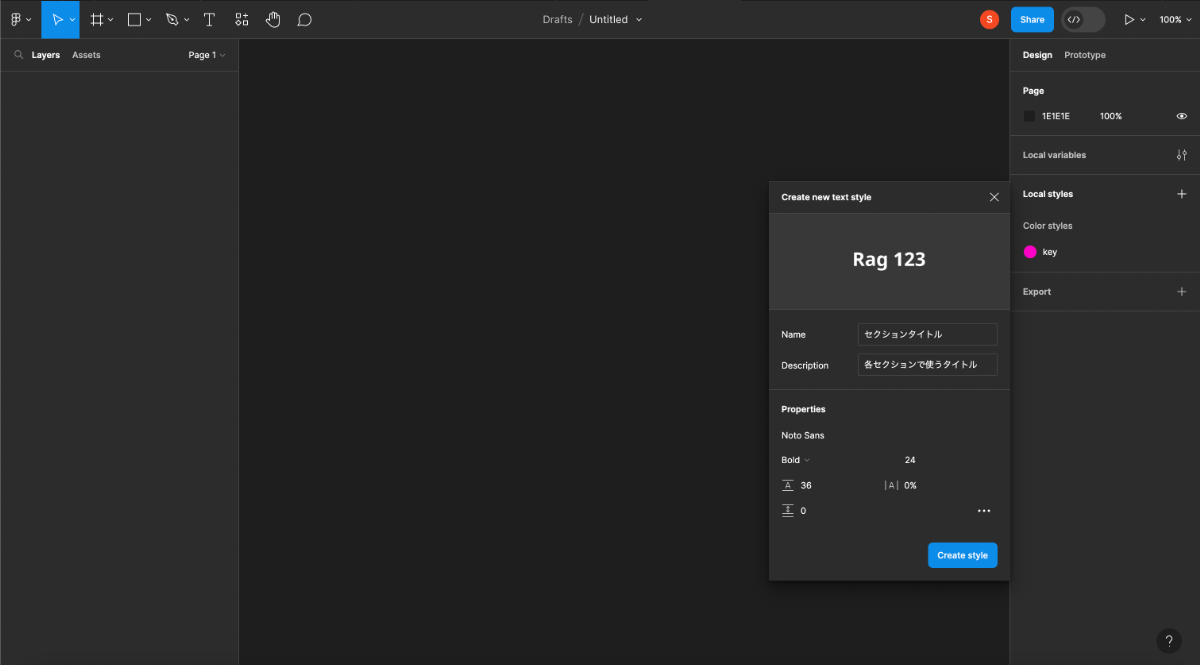Click the Drafts breadcrumb
This screenshot has height=665, width=1200.
point(557,19)
